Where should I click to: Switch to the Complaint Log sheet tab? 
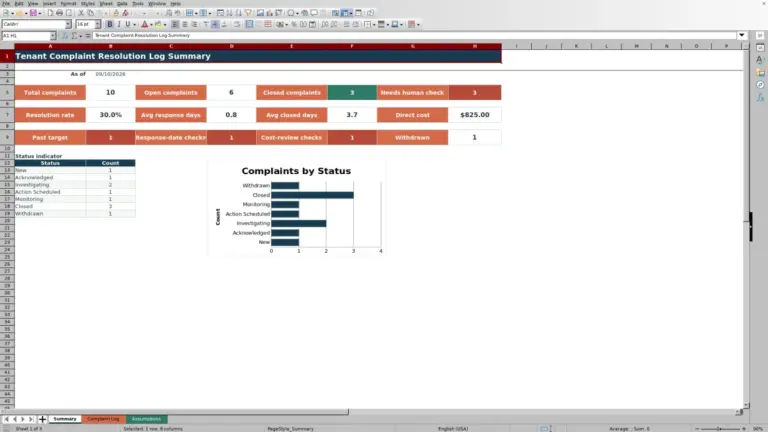[x=103, y=419]
